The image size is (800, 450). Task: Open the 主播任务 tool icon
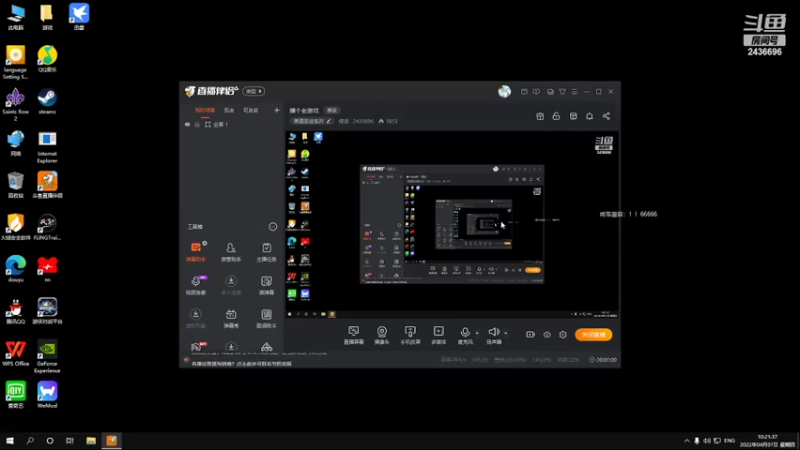(266, 252)
